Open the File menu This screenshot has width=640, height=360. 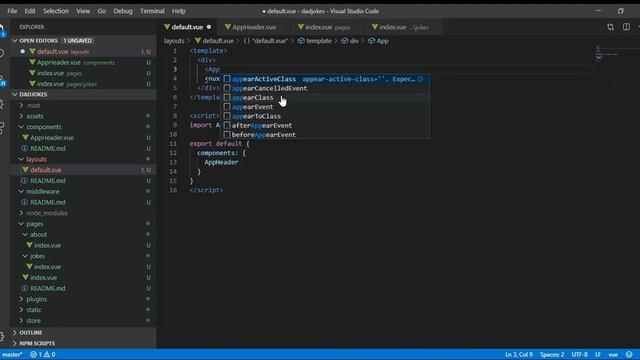[12, 11]
